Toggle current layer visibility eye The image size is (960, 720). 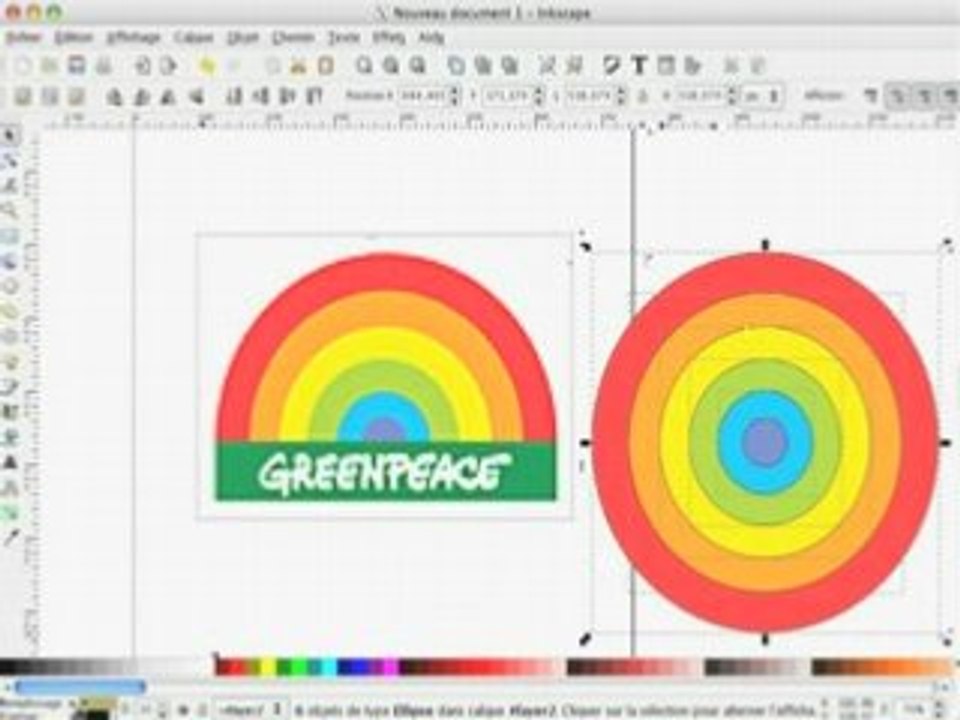[183, 710]
